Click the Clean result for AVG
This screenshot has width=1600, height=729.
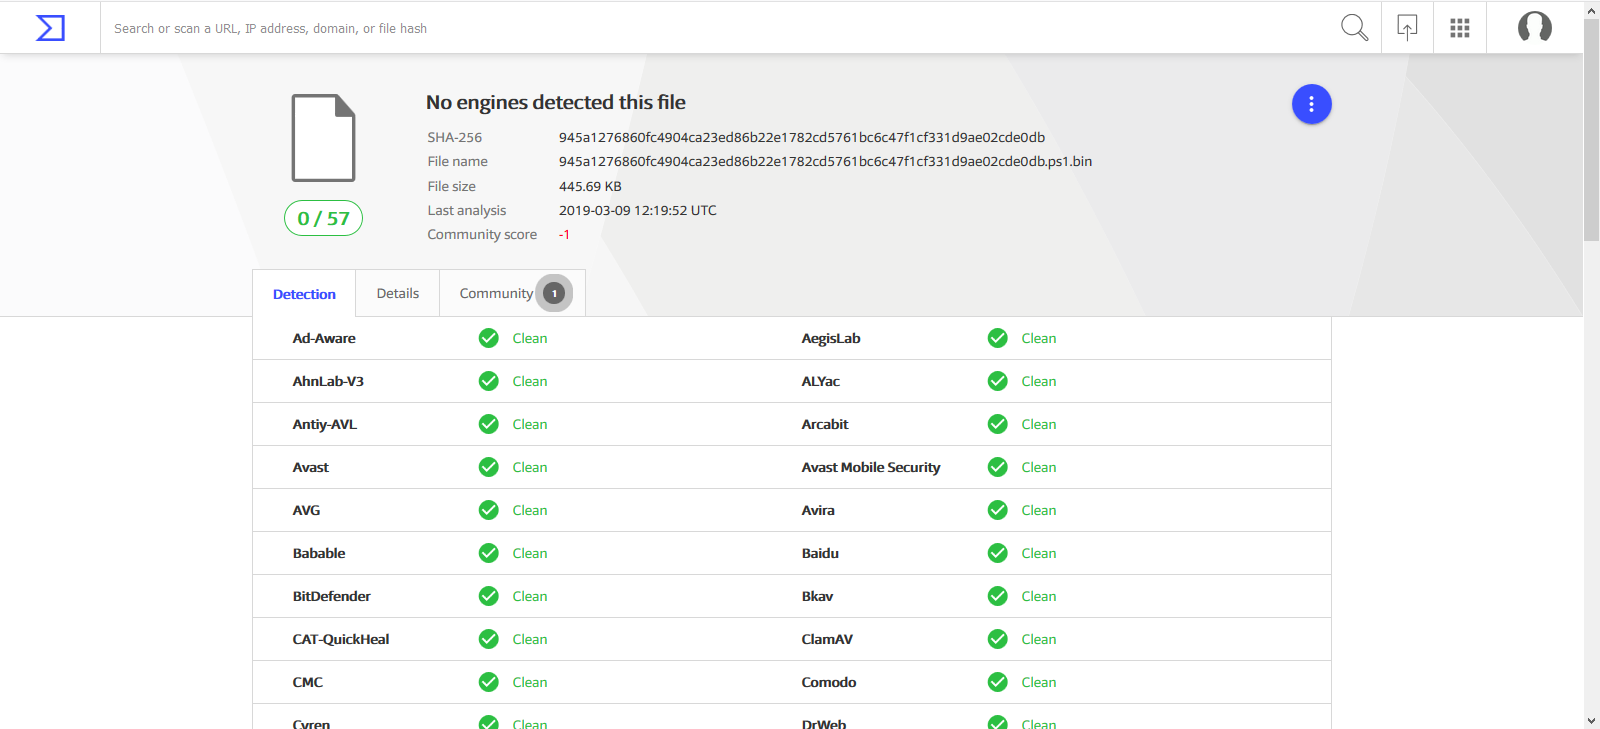[x=530, y=510]
